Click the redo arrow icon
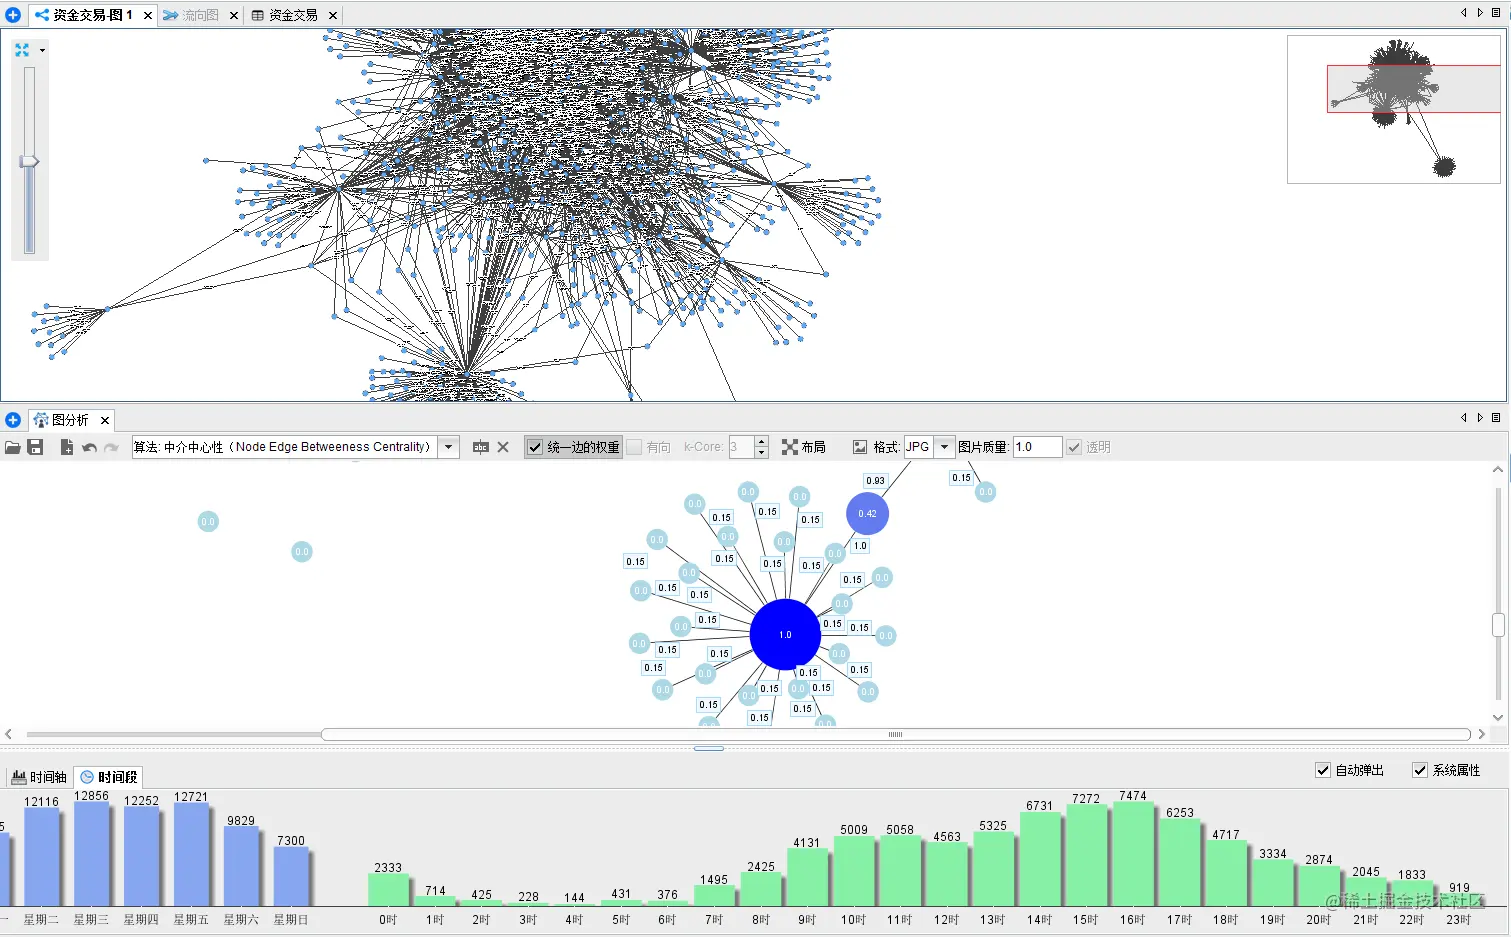Viewport: 1511px width, 937px height. pyautogui.click(x=111, y=447)
